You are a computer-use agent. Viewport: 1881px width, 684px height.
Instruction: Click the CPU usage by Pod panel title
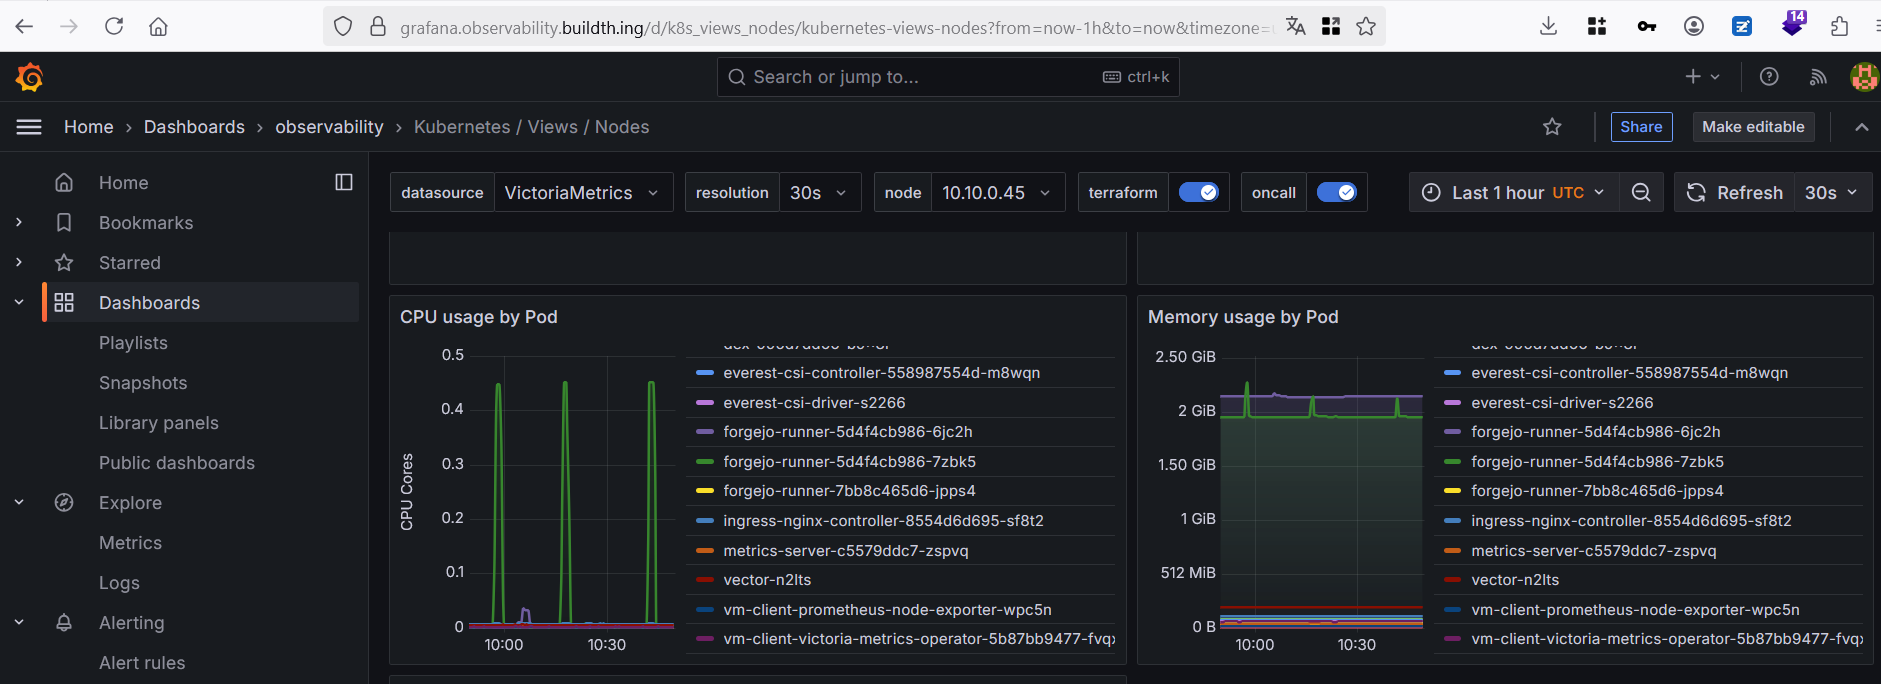[479, 317]
